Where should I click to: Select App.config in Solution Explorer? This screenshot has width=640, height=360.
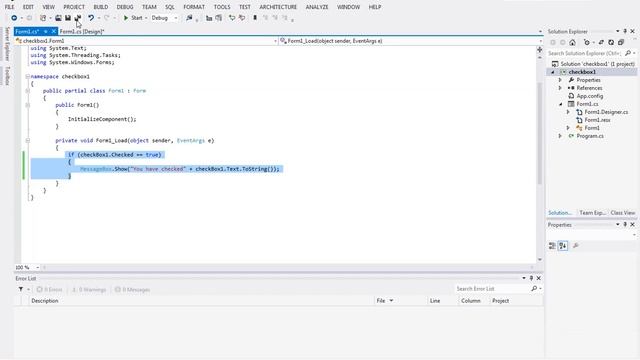point(589,96)
